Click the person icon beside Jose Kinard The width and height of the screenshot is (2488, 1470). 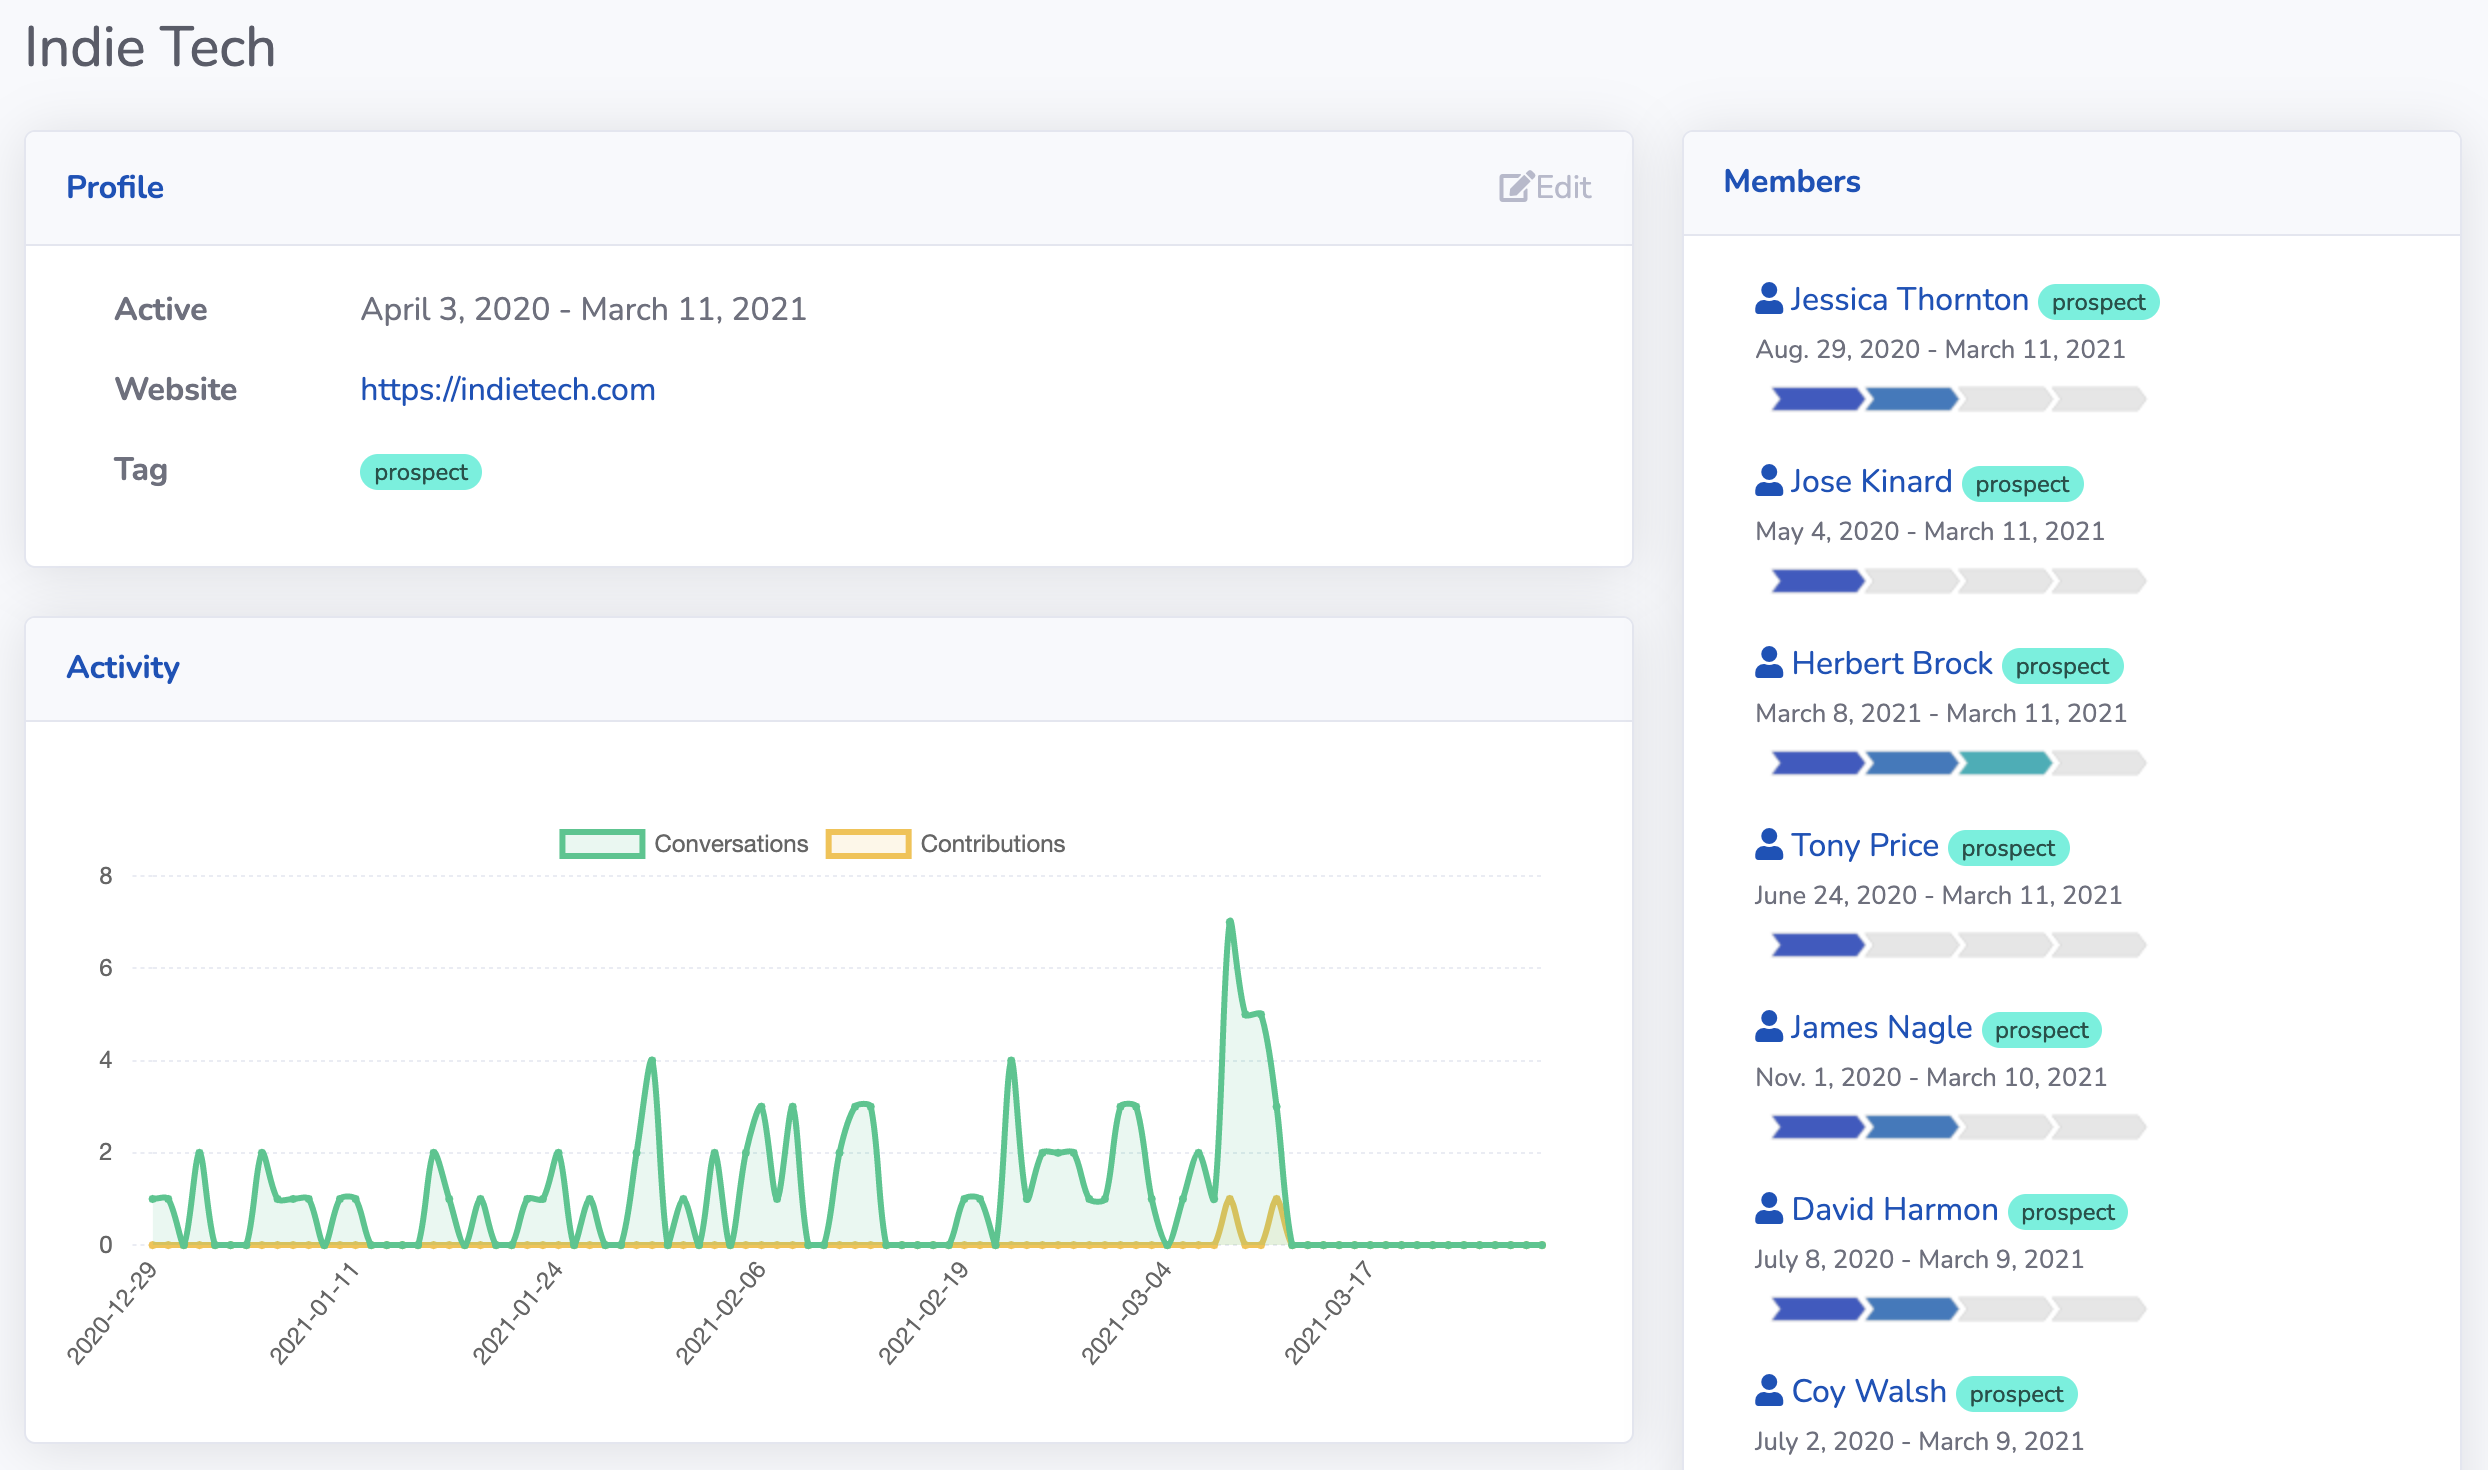coord(1768,479)
